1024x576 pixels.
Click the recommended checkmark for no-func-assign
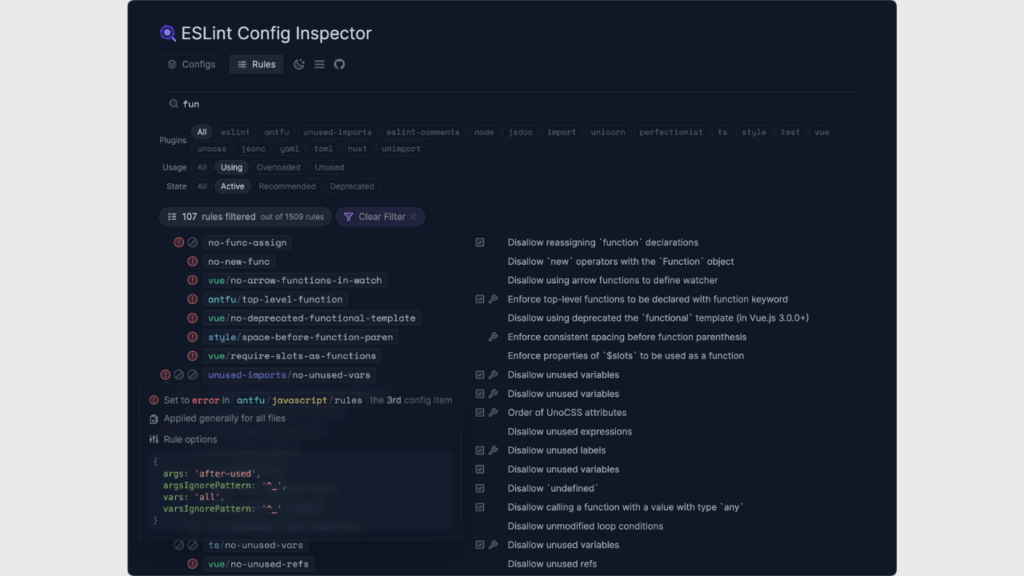[480, 243]
